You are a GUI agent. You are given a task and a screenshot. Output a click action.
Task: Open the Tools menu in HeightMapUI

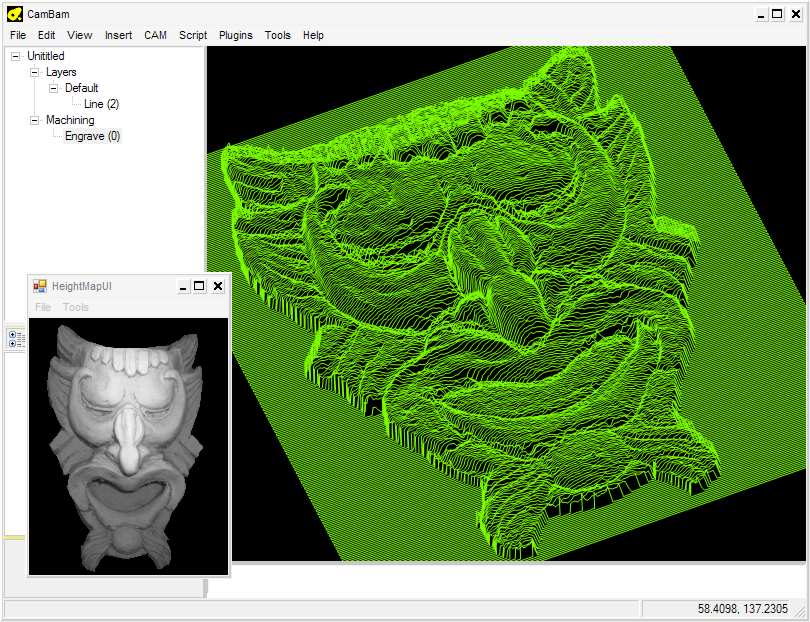point(76,307)
